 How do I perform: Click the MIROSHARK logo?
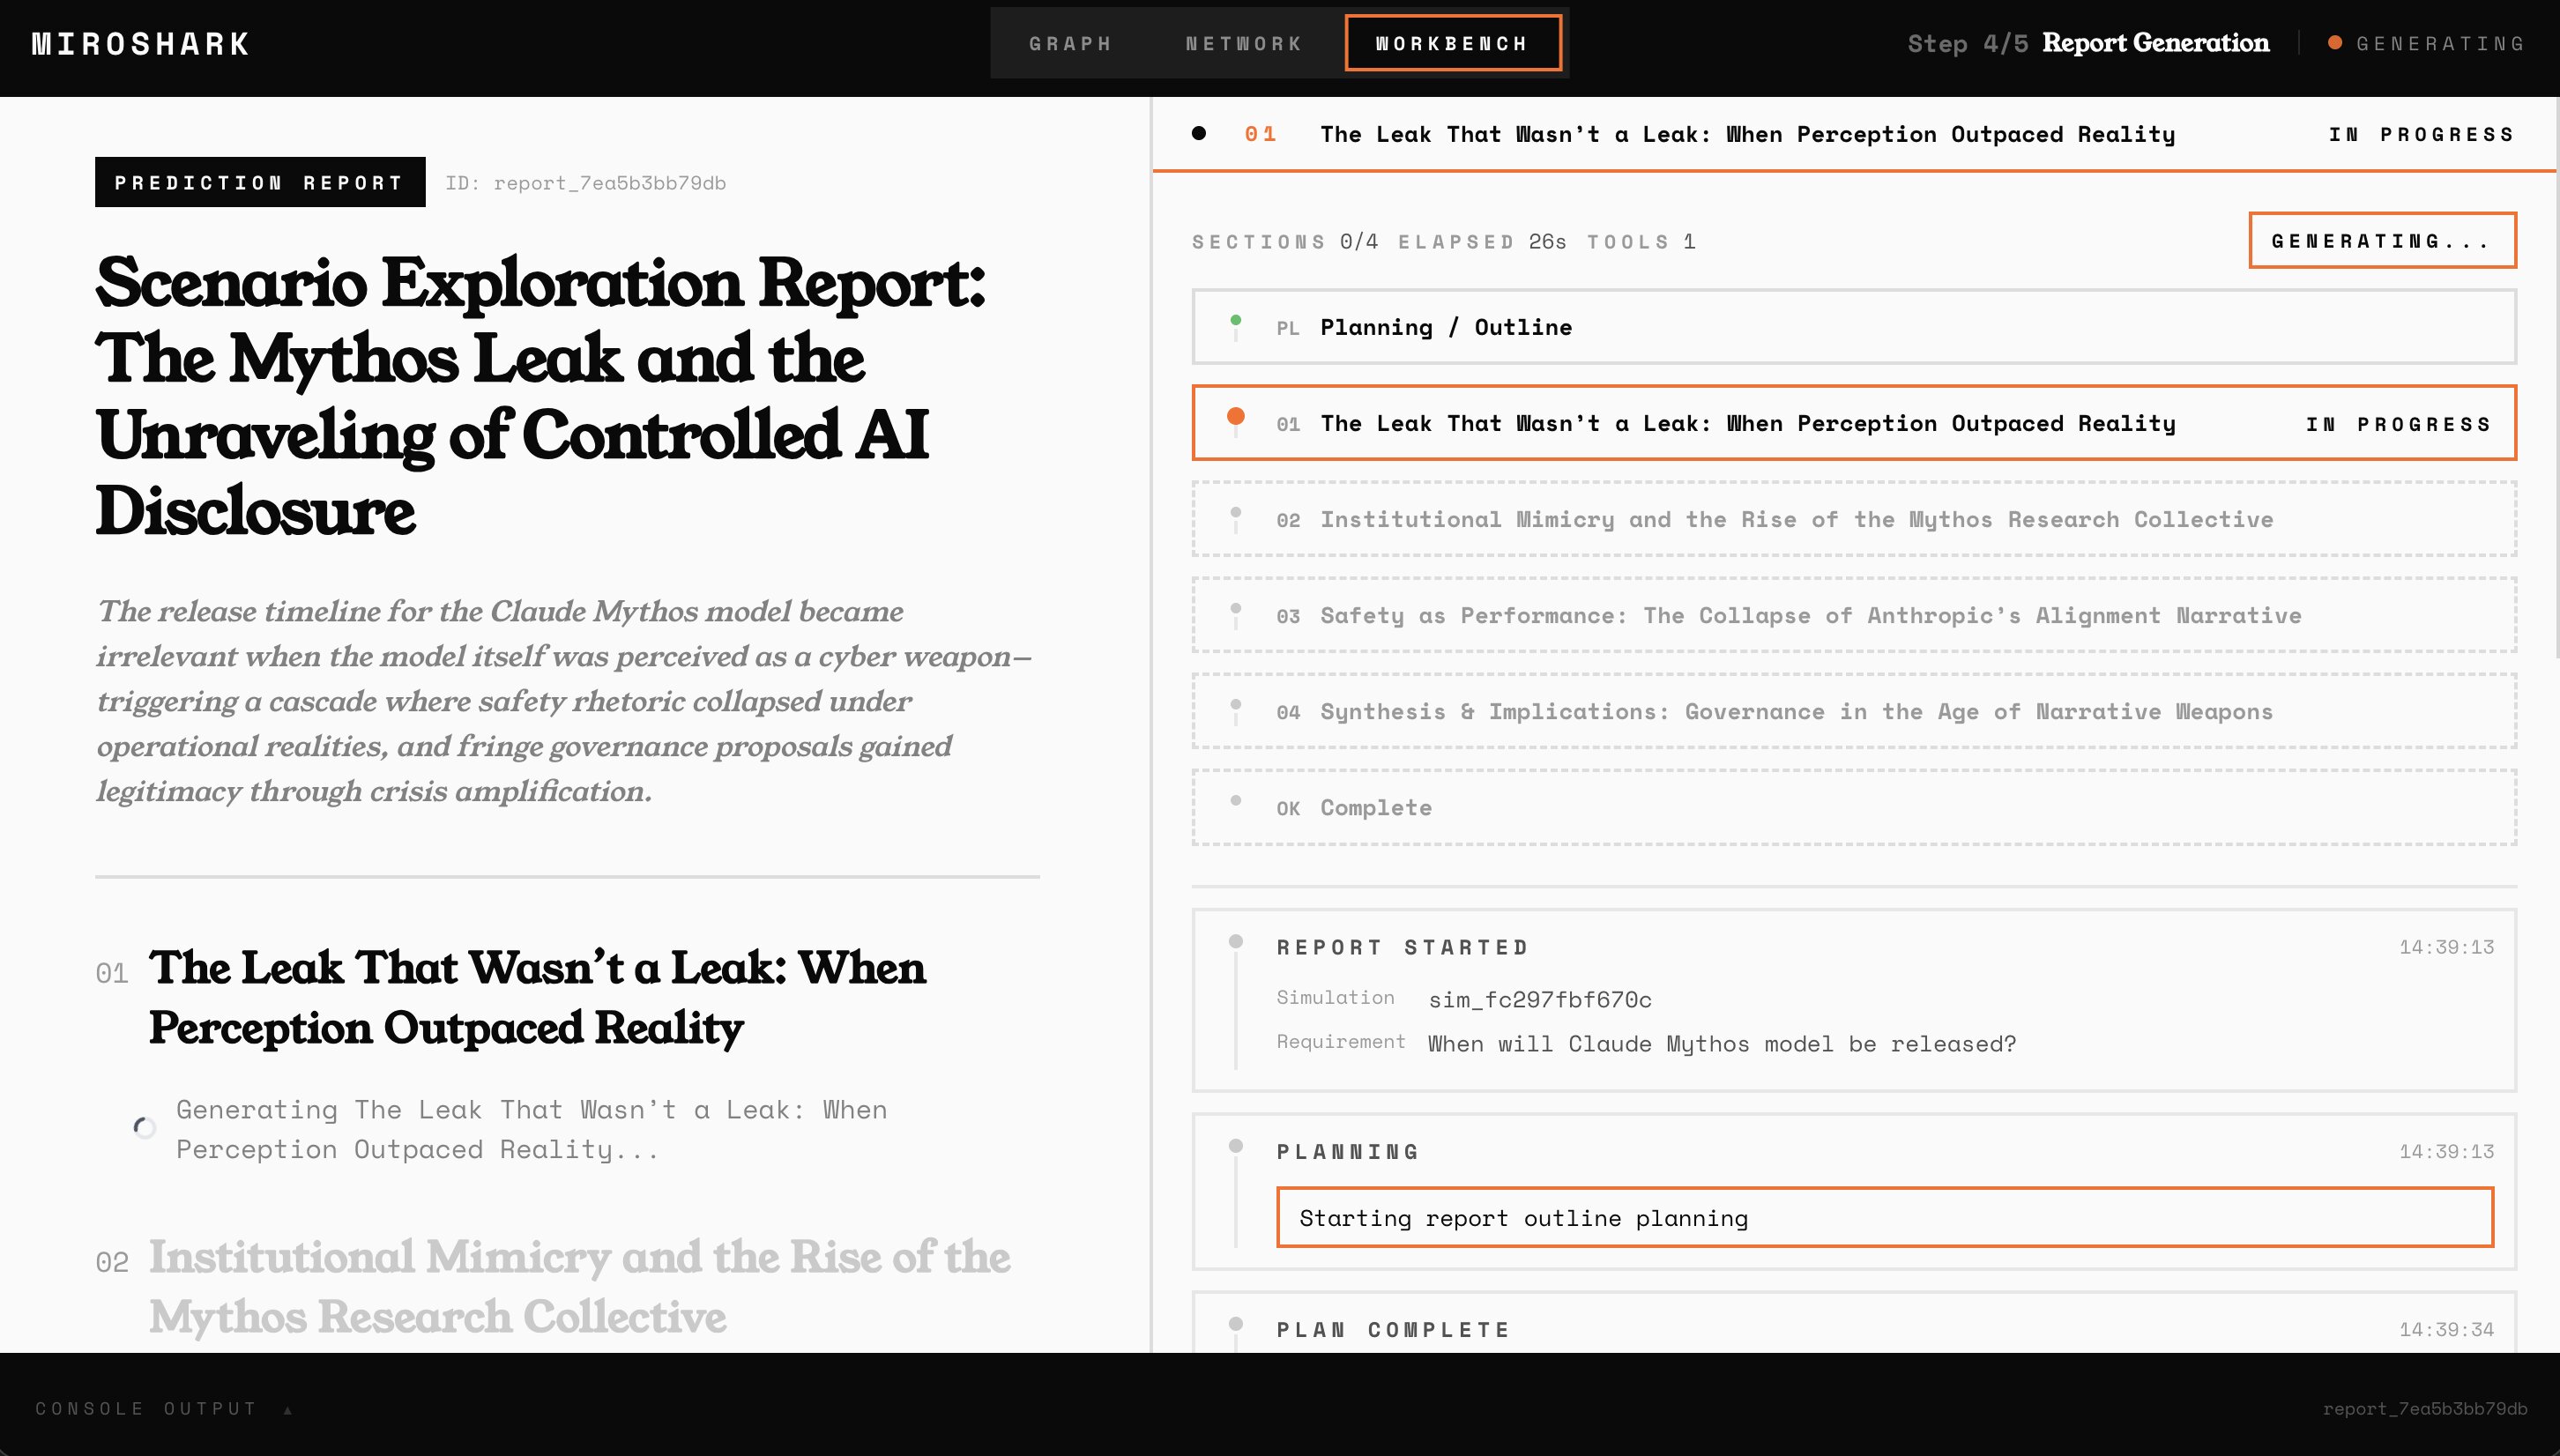point(140,42)
